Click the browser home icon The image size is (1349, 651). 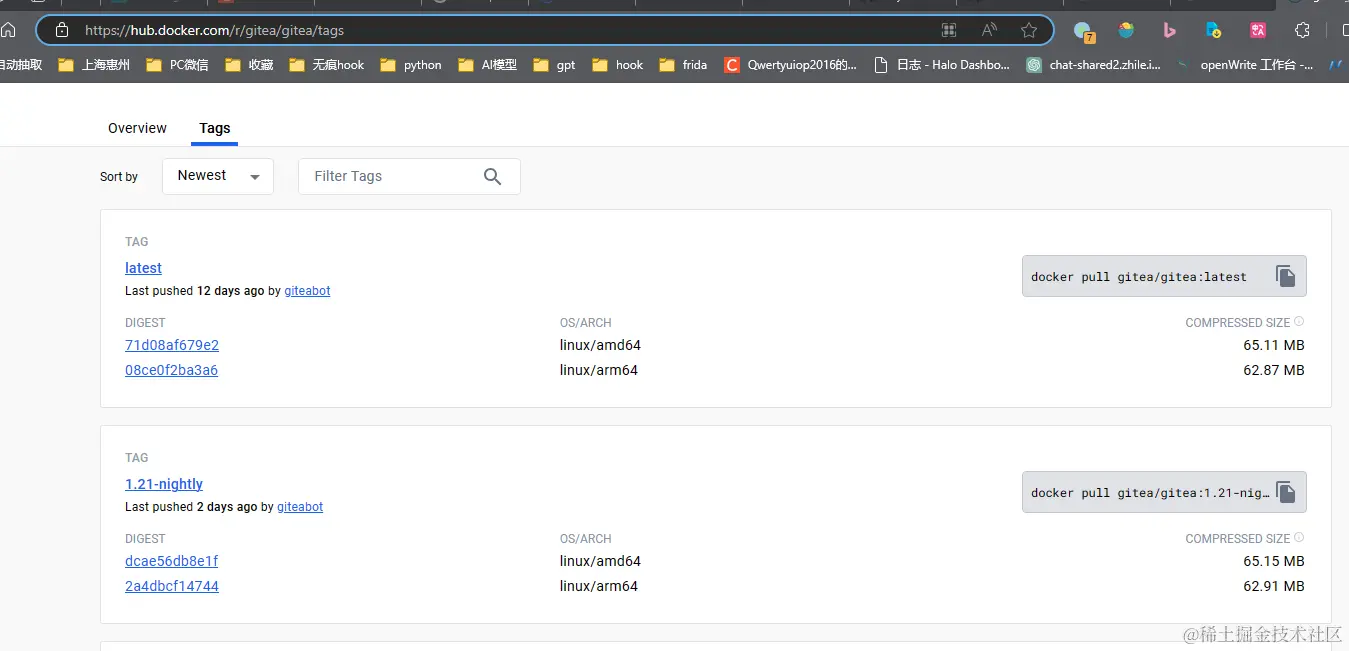point(8,30)
